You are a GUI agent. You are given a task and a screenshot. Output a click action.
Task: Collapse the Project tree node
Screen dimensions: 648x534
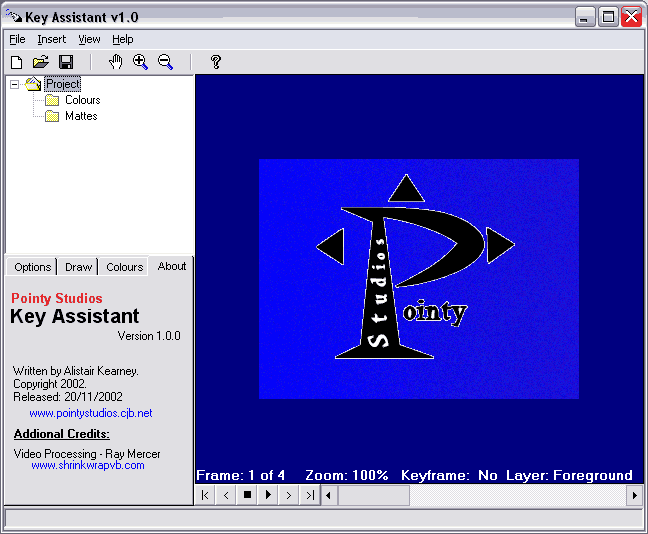pyautogui.click(x=14, y=84)
